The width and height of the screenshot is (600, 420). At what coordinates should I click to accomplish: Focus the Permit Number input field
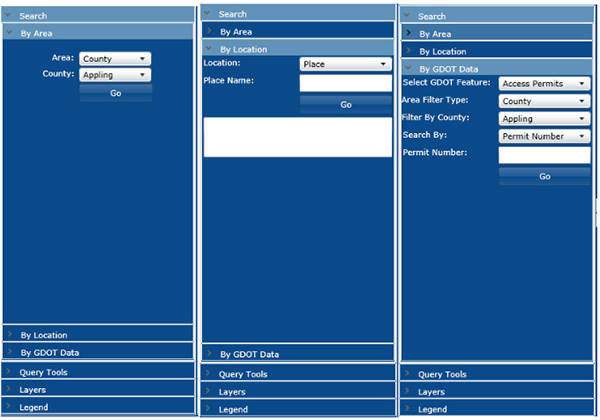tap(544, 155)
